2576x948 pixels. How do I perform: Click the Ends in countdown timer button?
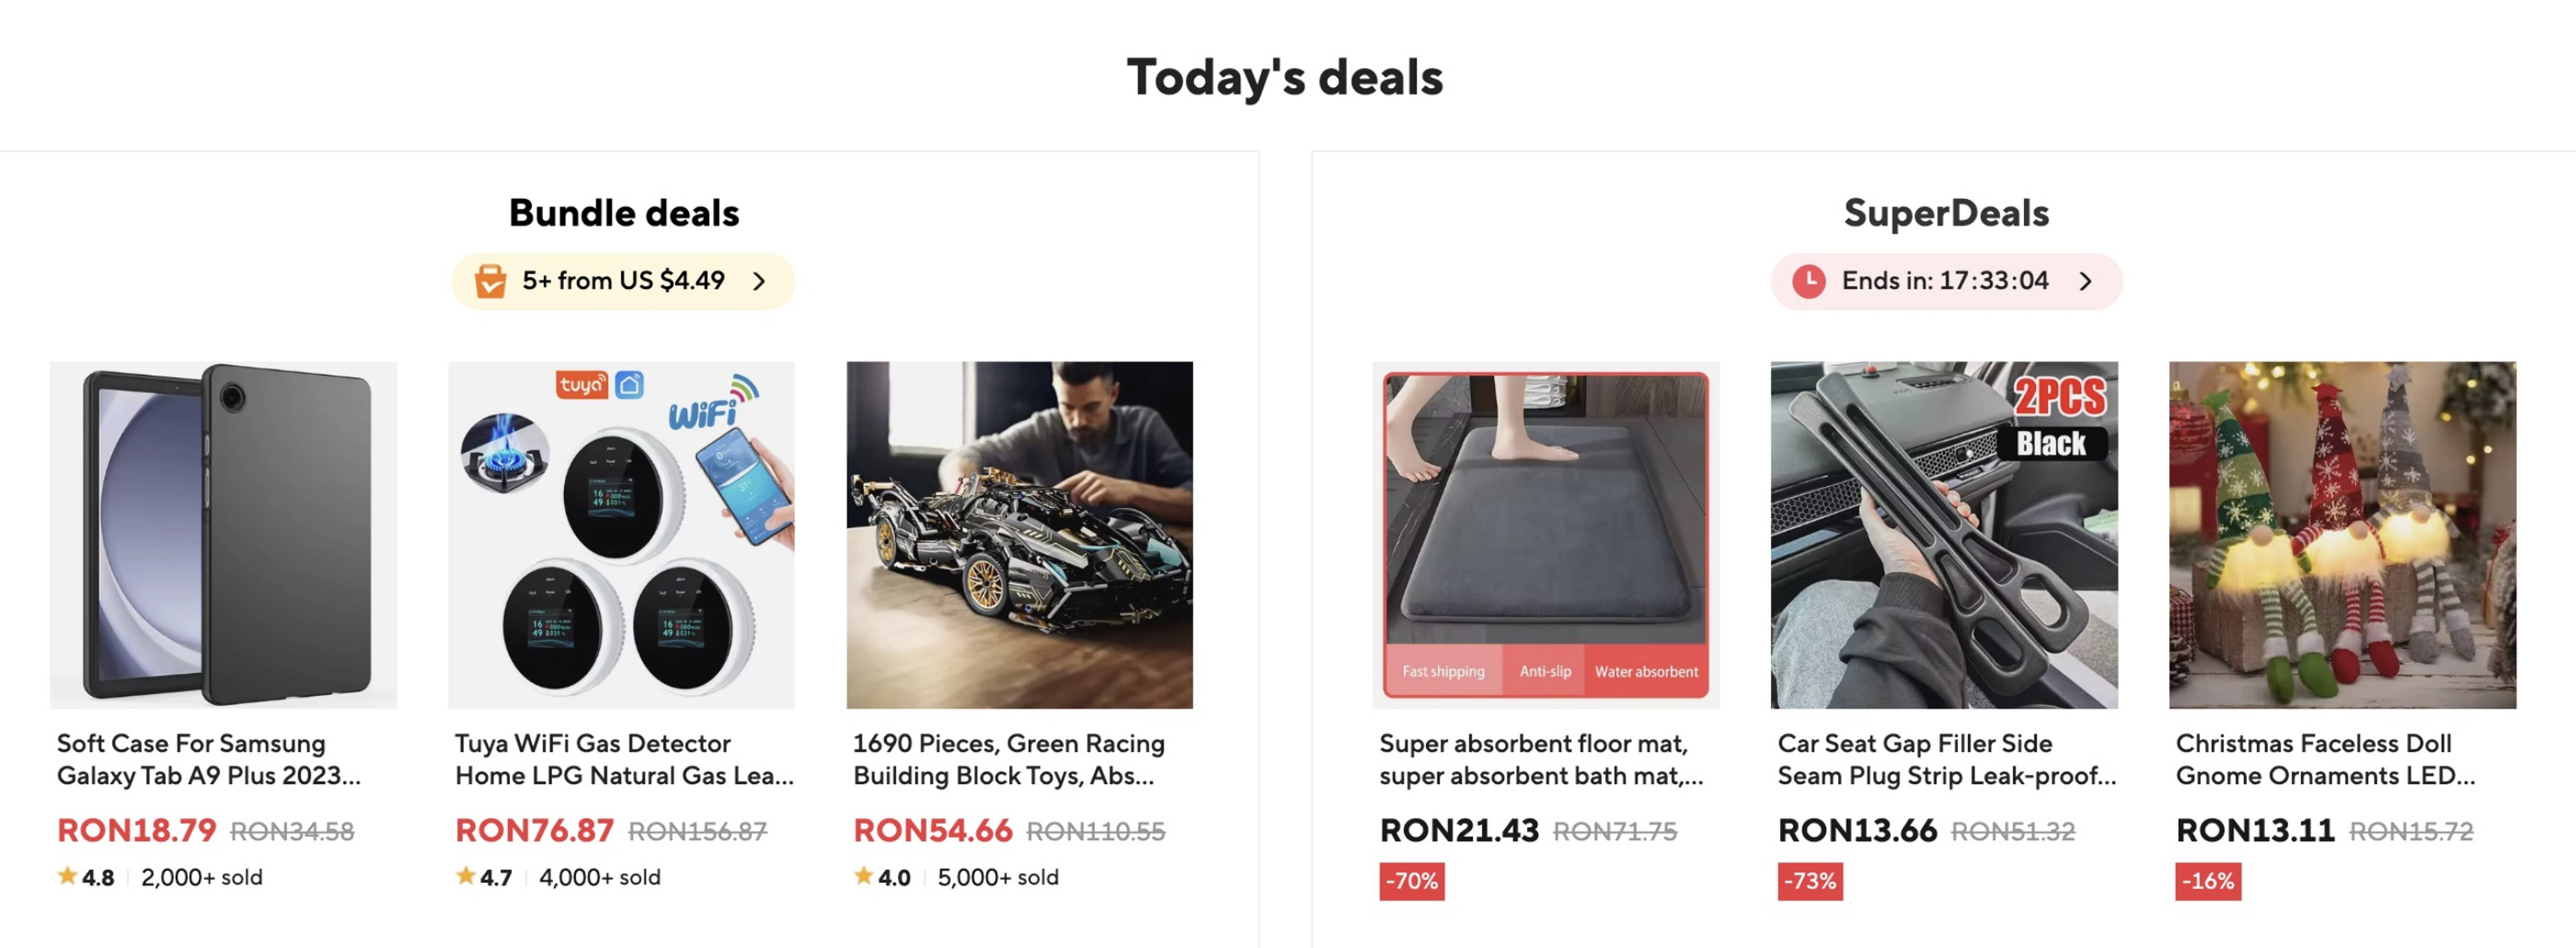click(x=1944, y=281)
